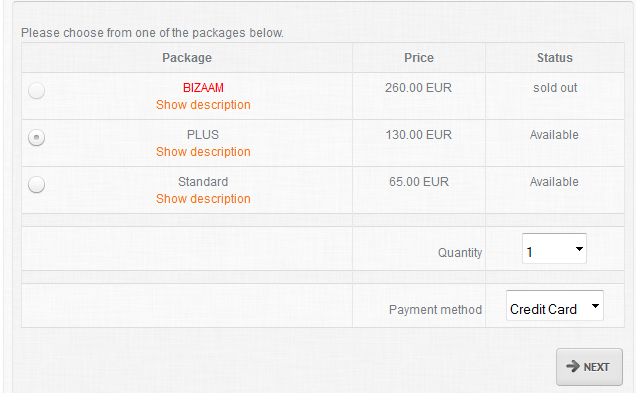Select the BIZAAM package radio button
The height and width of the screenshot is (393, 636).
coord(37,90)
